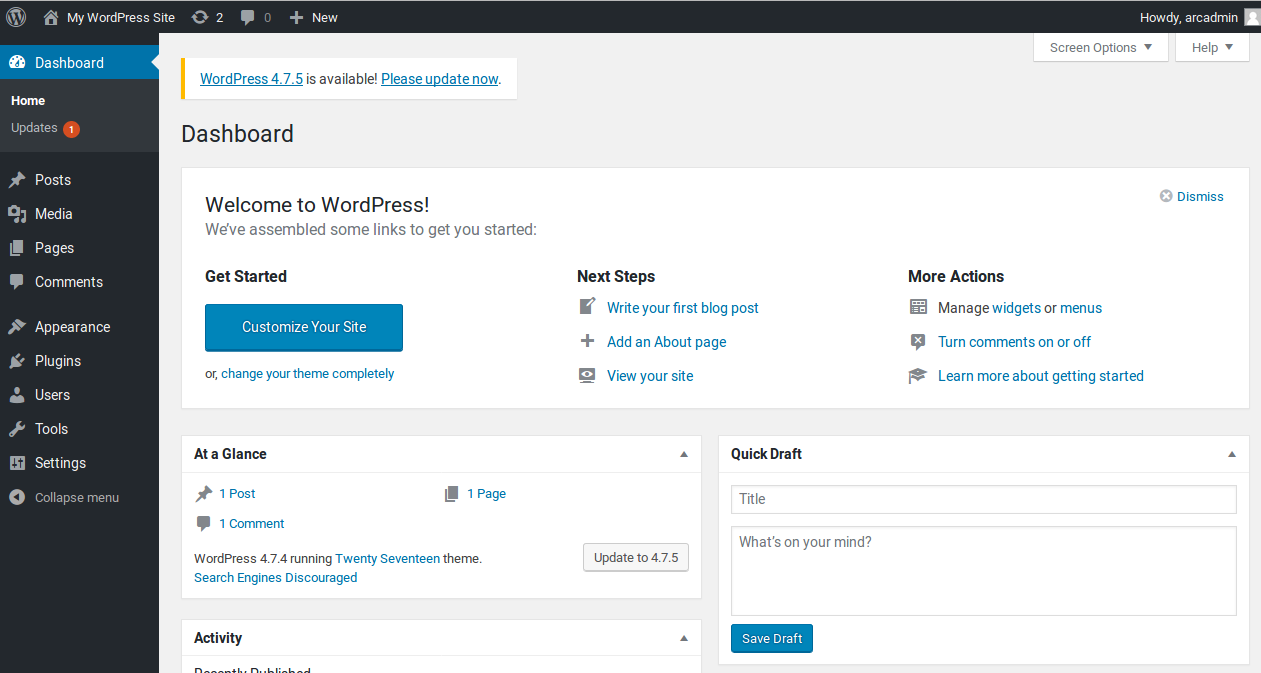The height and width of the screenshot is (673, 1261).
Task: Click the Write your first blog post link
Action: coord(683,308)
